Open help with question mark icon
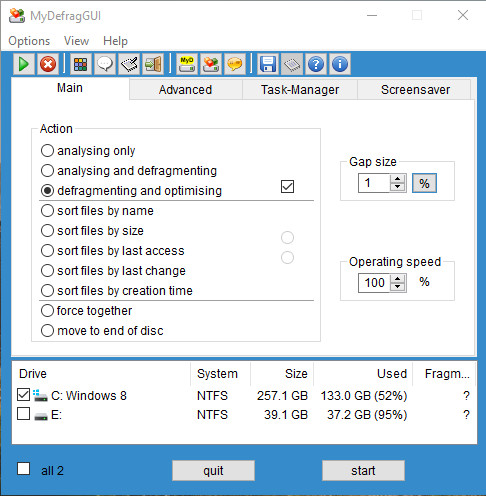 [316, 64]
